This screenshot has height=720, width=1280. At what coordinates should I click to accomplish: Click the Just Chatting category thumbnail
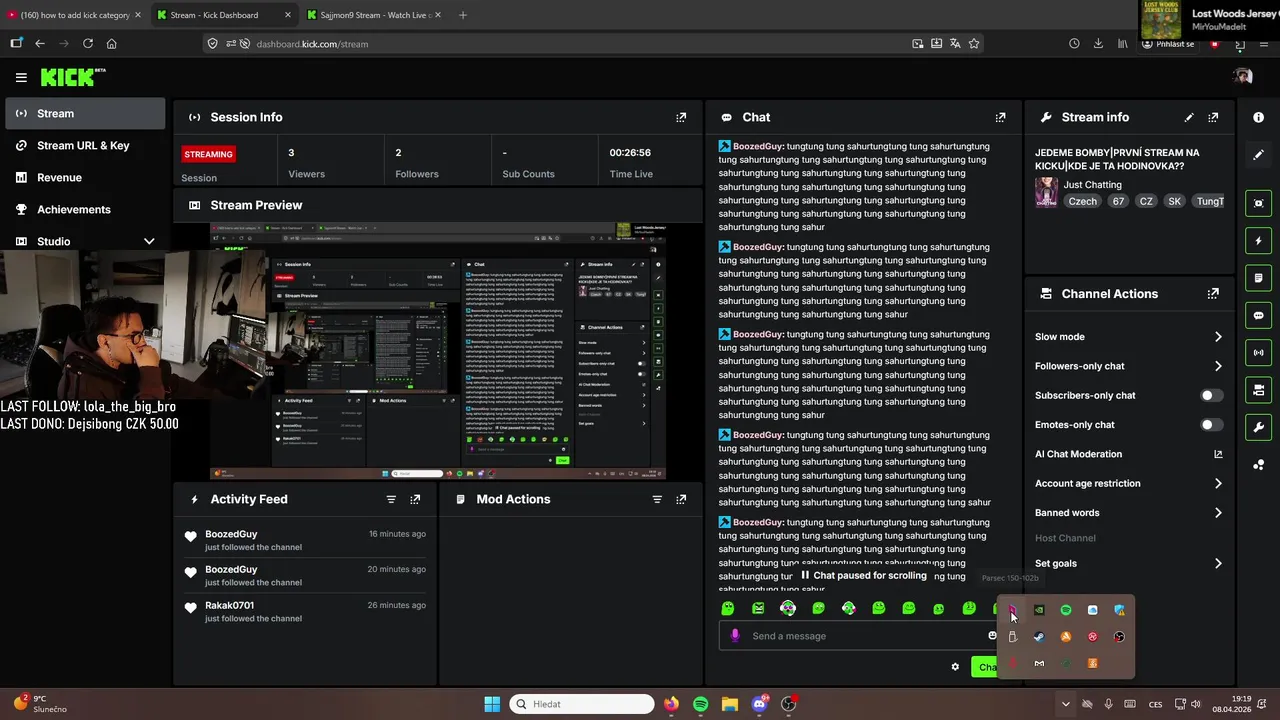(x=1046, y=192)
